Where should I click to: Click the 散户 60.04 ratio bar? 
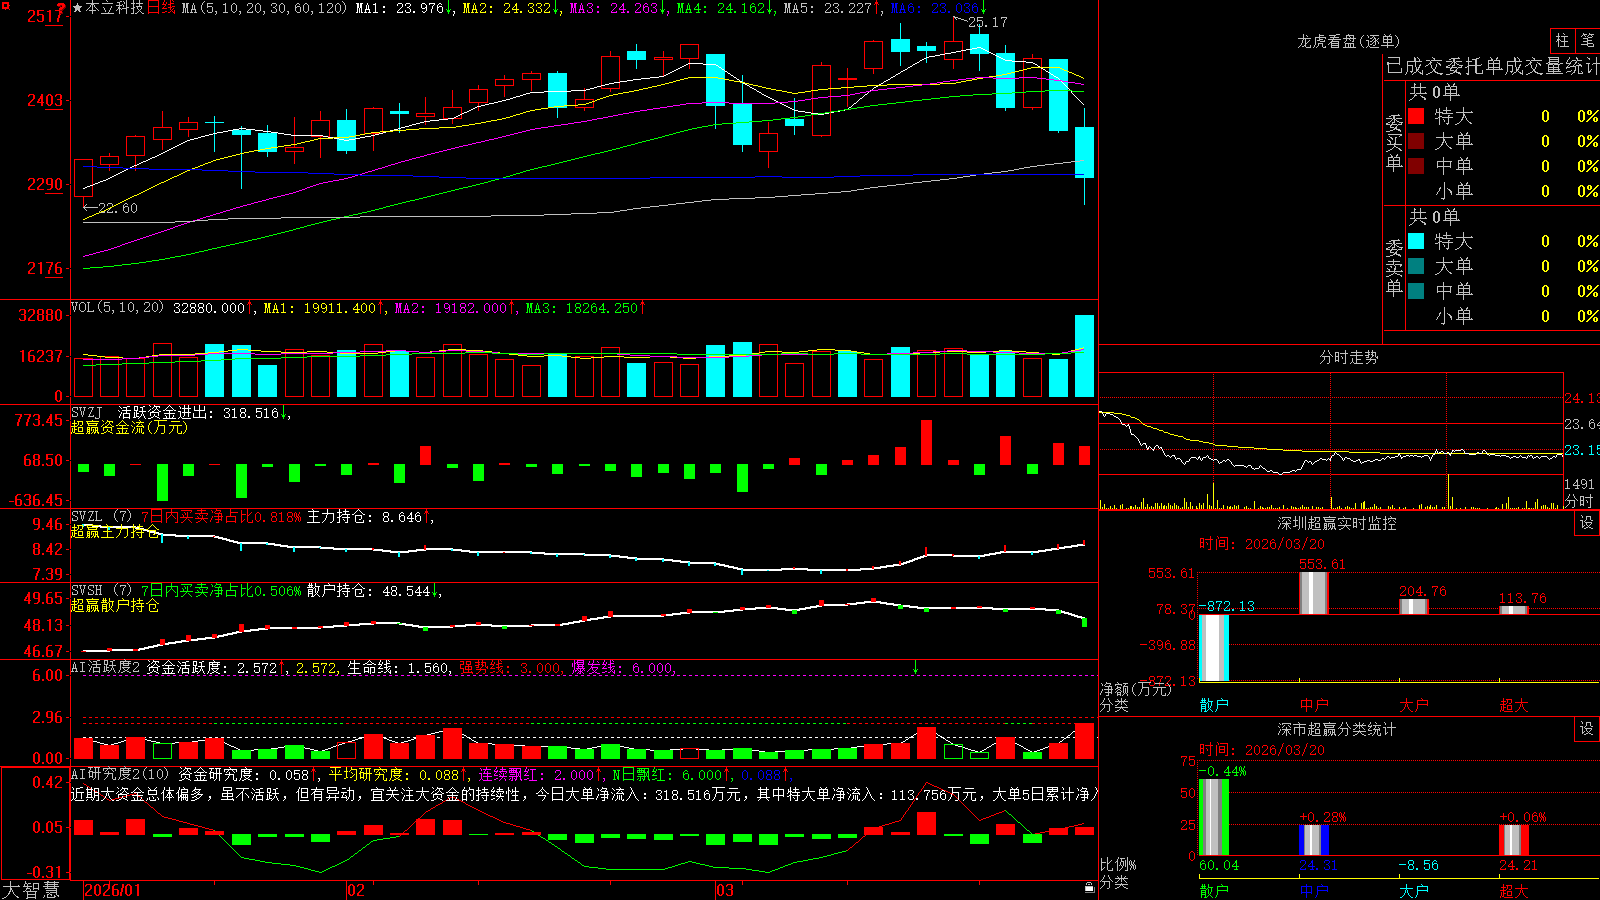click(1213, 817)
